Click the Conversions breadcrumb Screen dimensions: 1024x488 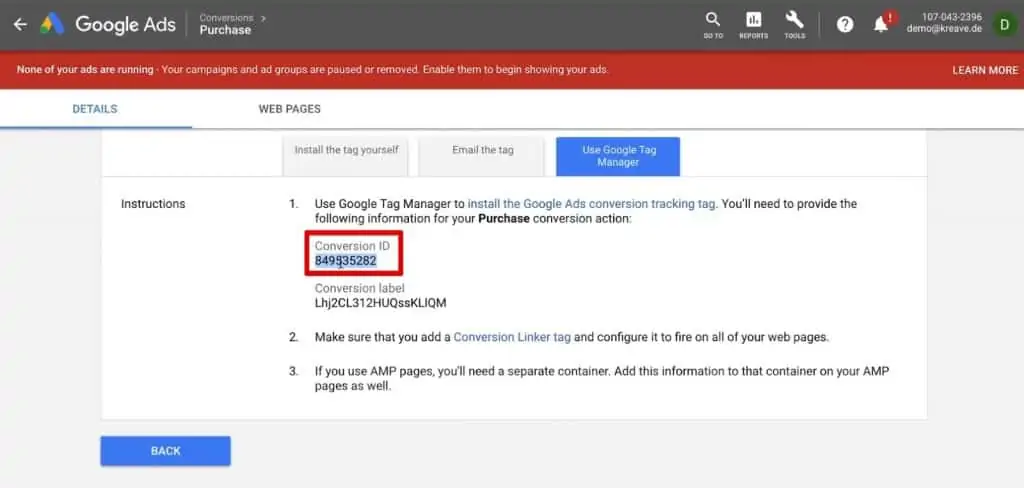tap(226, 18)
